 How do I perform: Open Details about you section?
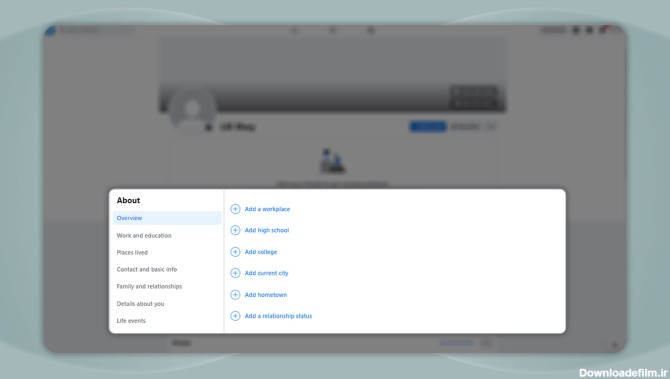click(x=140, y=304)
